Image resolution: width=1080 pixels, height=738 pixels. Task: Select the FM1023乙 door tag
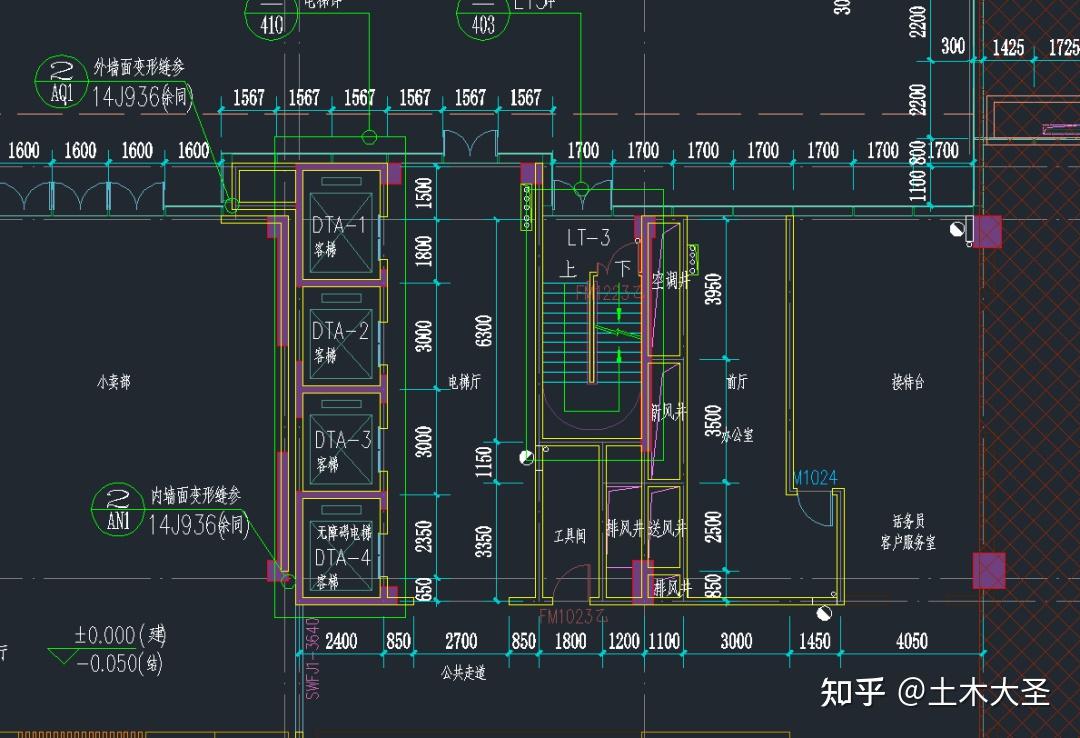pos(573,616)
